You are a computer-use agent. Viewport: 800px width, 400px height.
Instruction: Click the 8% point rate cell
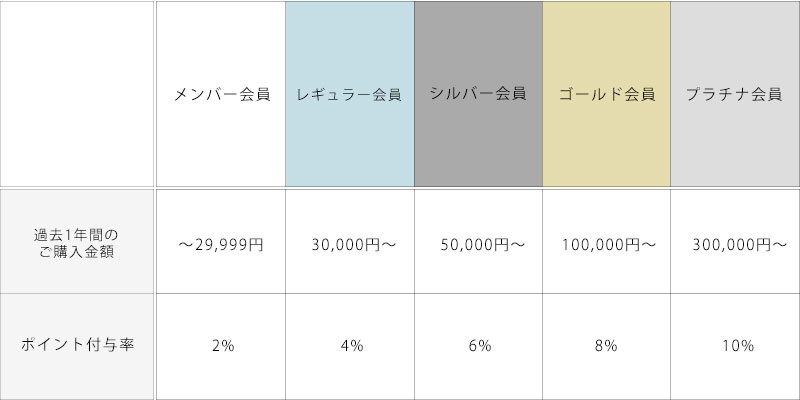tap(606, 345)
